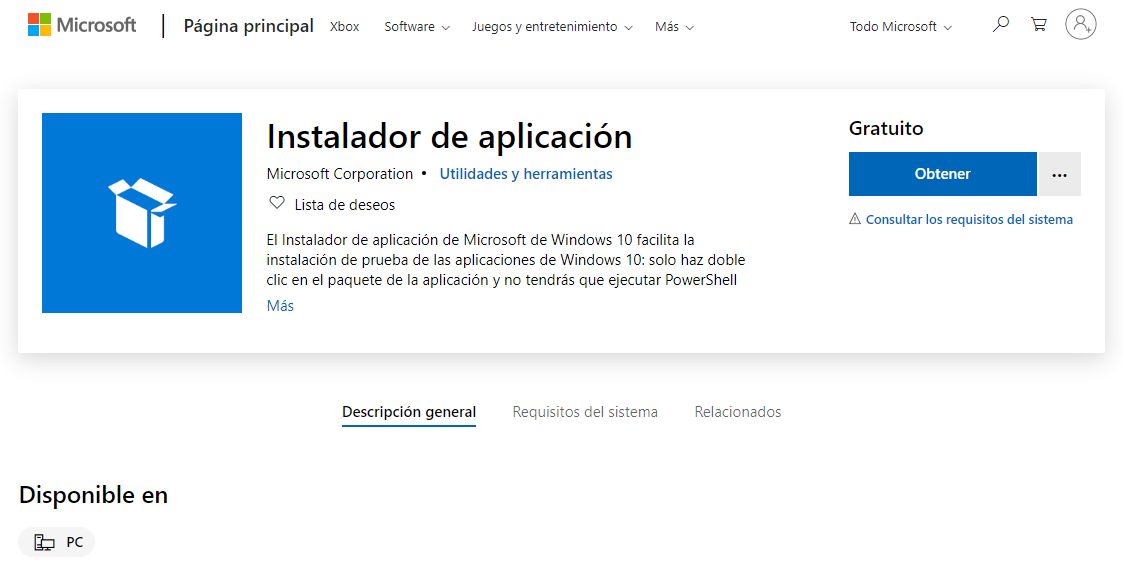Click the Instalador de aplicación box icon

pyautogui.click(x=142, y=213)
